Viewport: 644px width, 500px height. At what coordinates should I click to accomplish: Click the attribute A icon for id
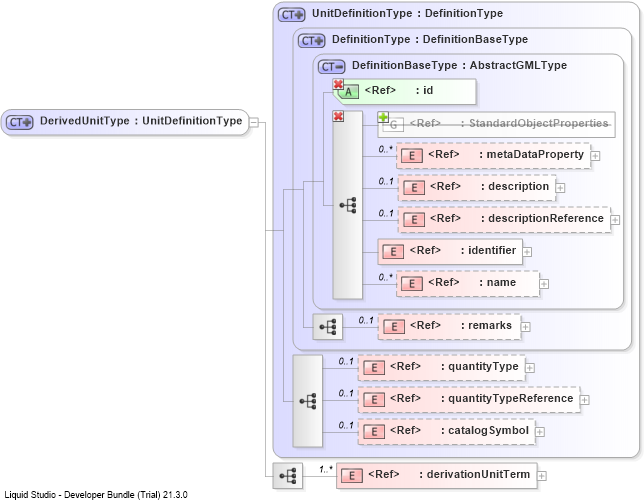click(x=348, y=92)
